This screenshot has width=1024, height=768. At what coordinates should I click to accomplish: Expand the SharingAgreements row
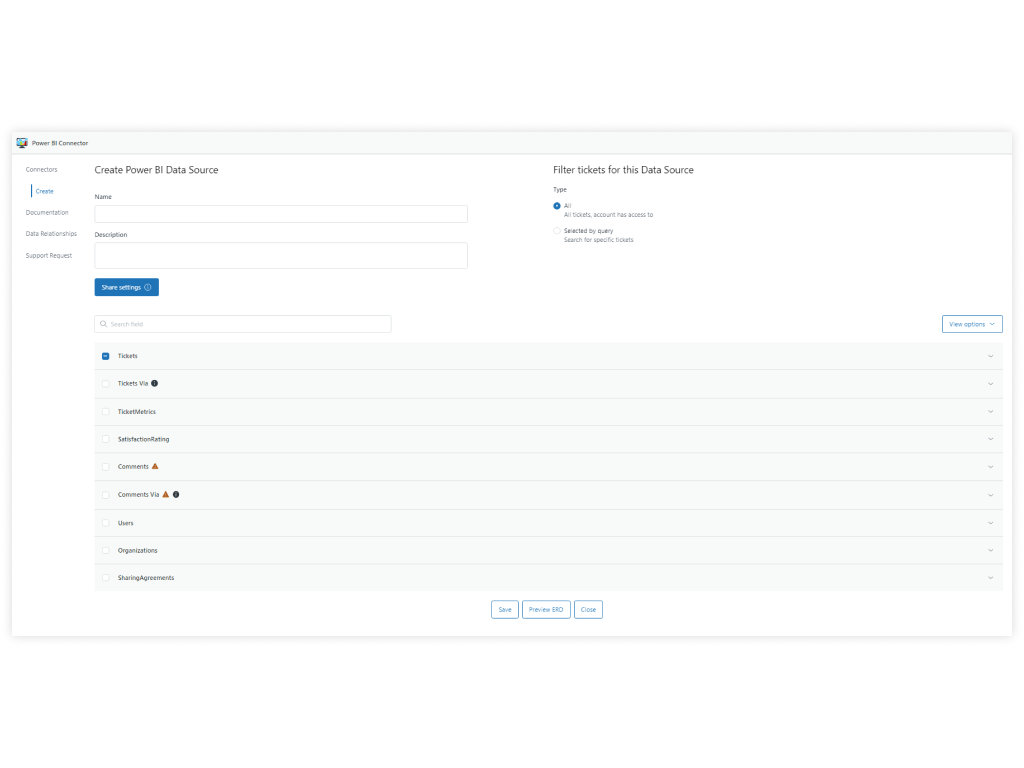tap(990, 577)
